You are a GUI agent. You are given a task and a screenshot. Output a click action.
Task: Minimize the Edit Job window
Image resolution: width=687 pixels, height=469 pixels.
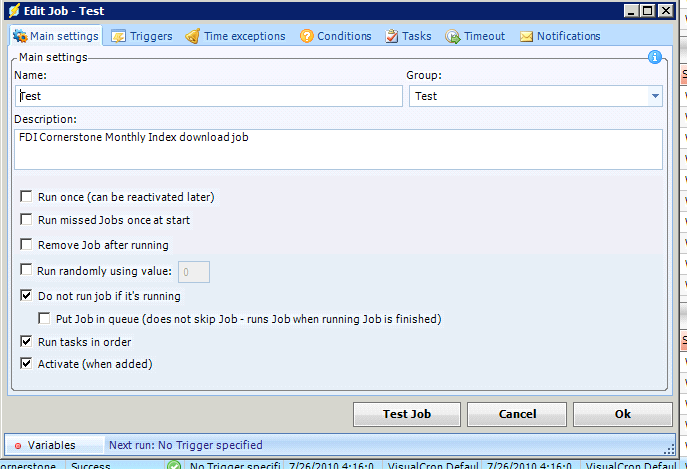(631, 11)
